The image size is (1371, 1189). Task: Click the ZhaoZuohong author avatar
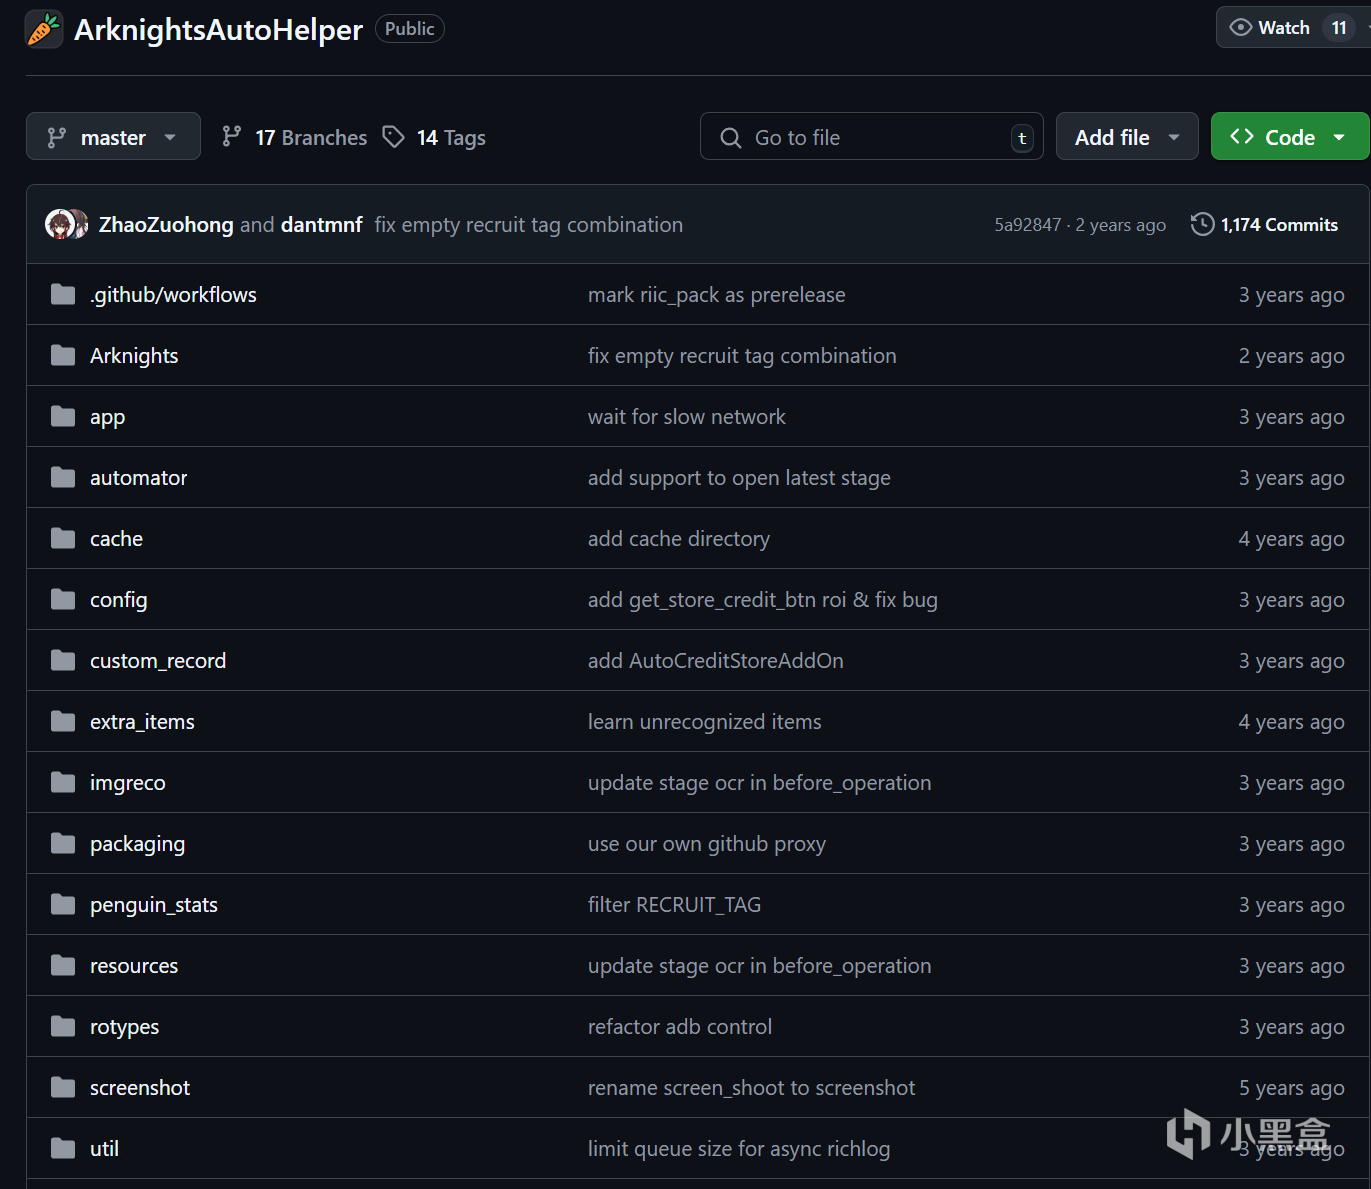point(59,224)
